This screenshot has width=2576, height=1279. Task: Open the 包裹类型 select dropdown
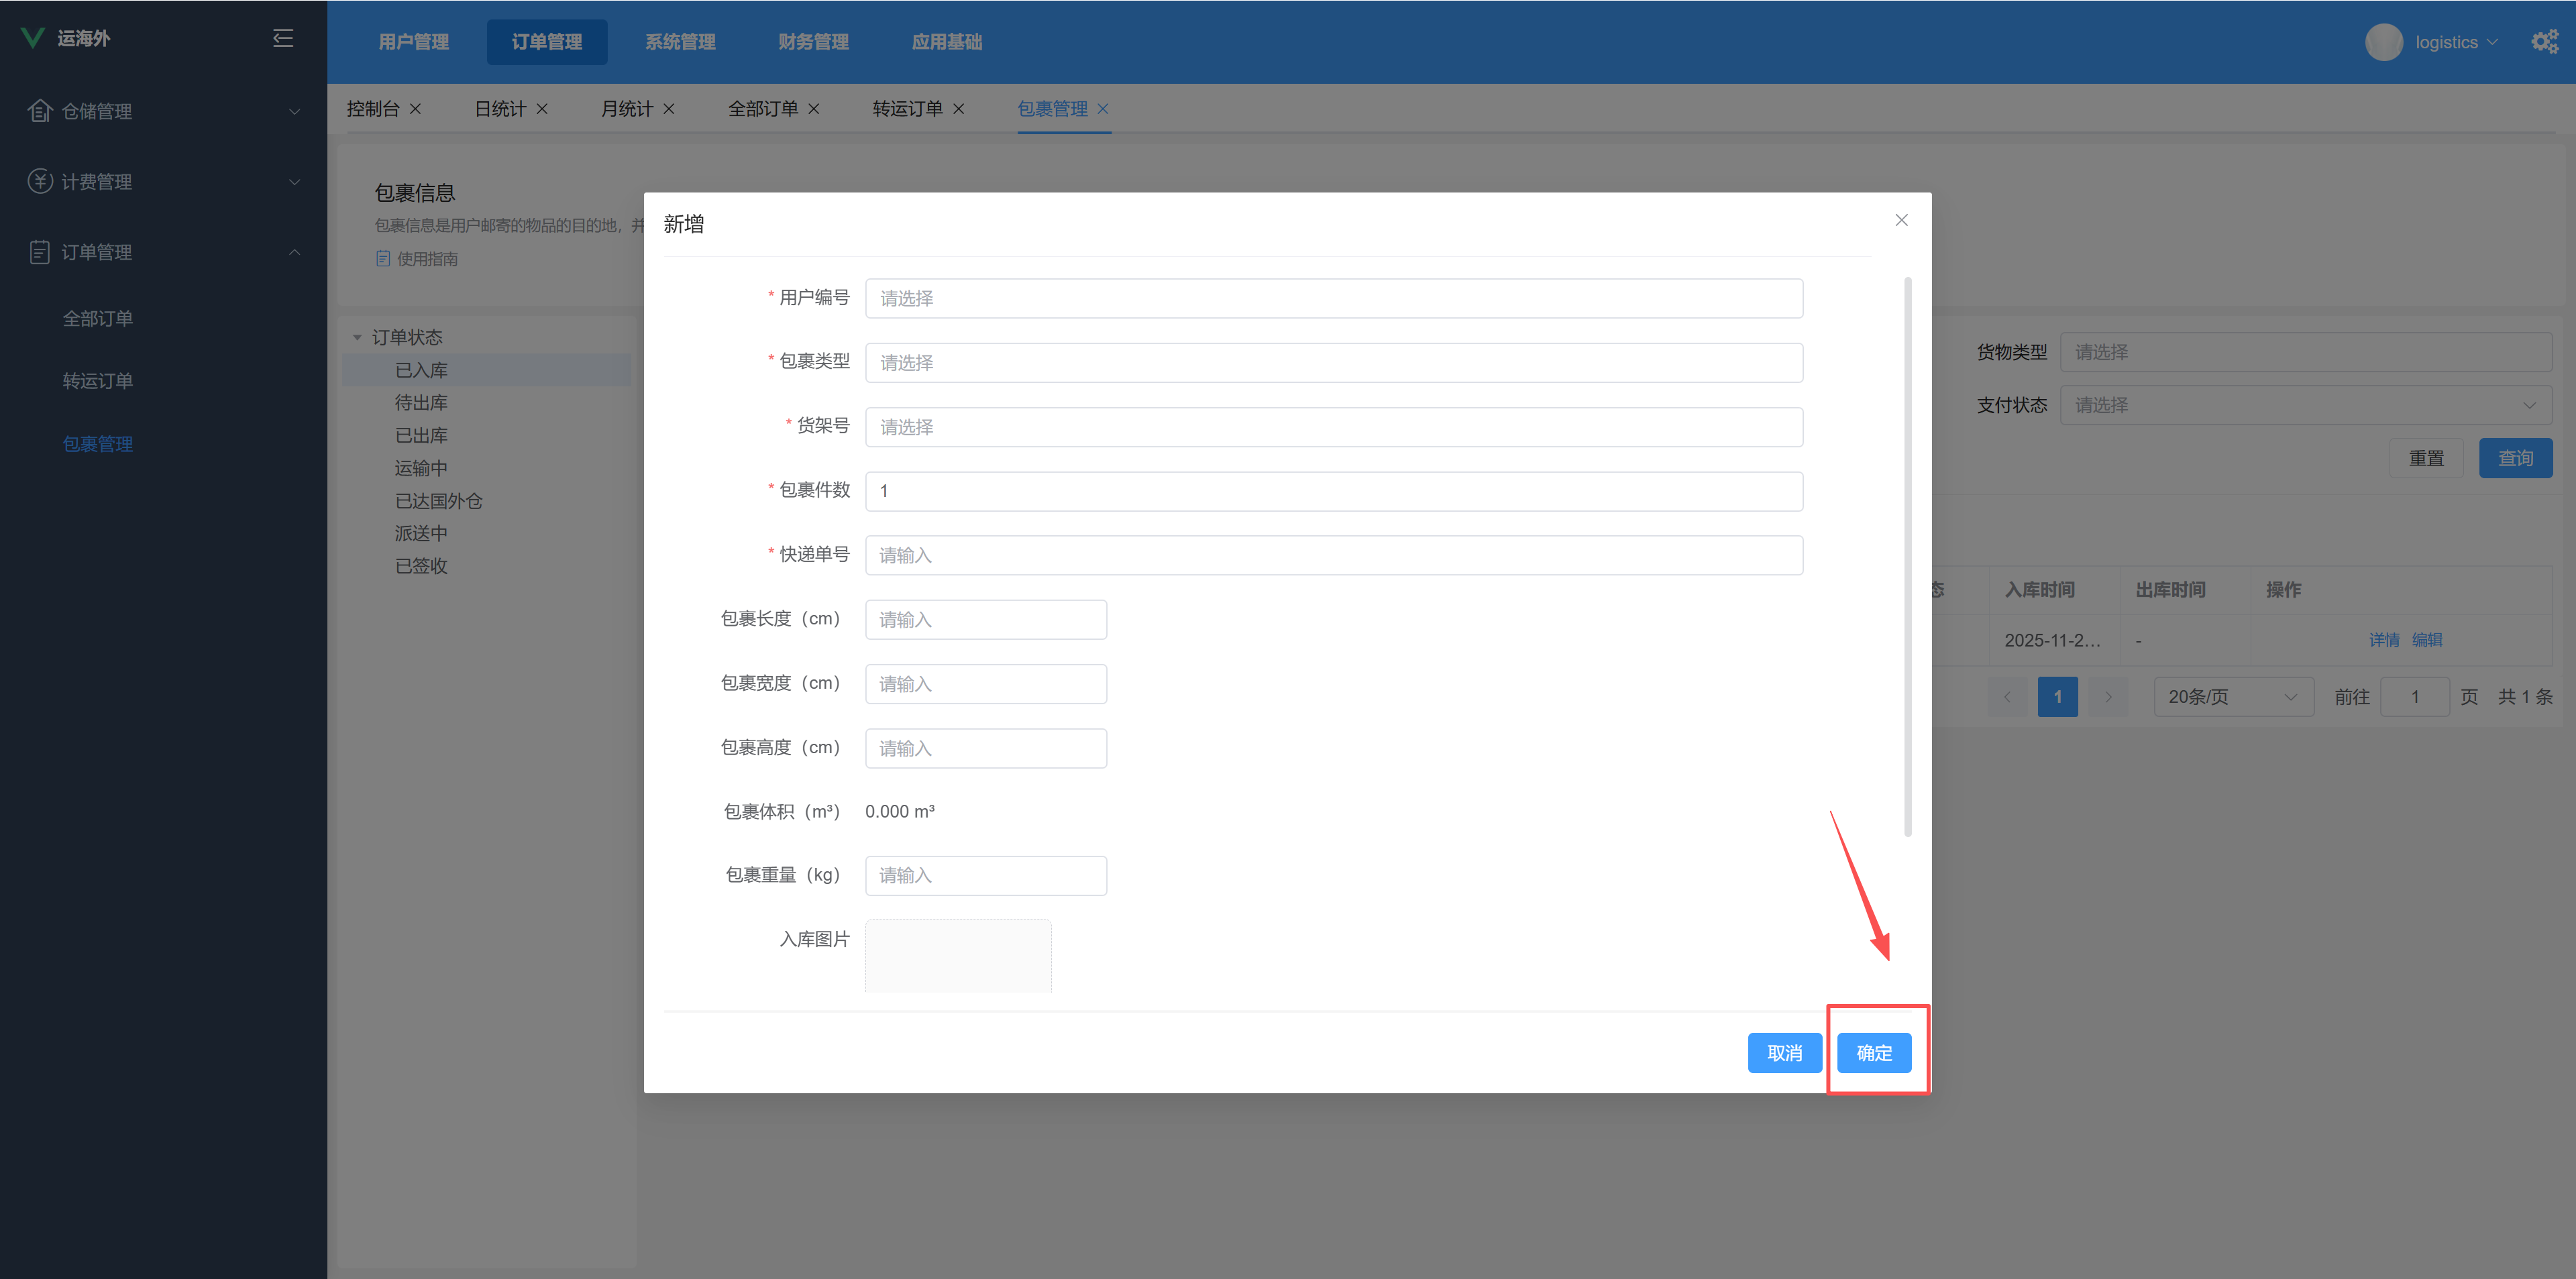(1333, 362)
